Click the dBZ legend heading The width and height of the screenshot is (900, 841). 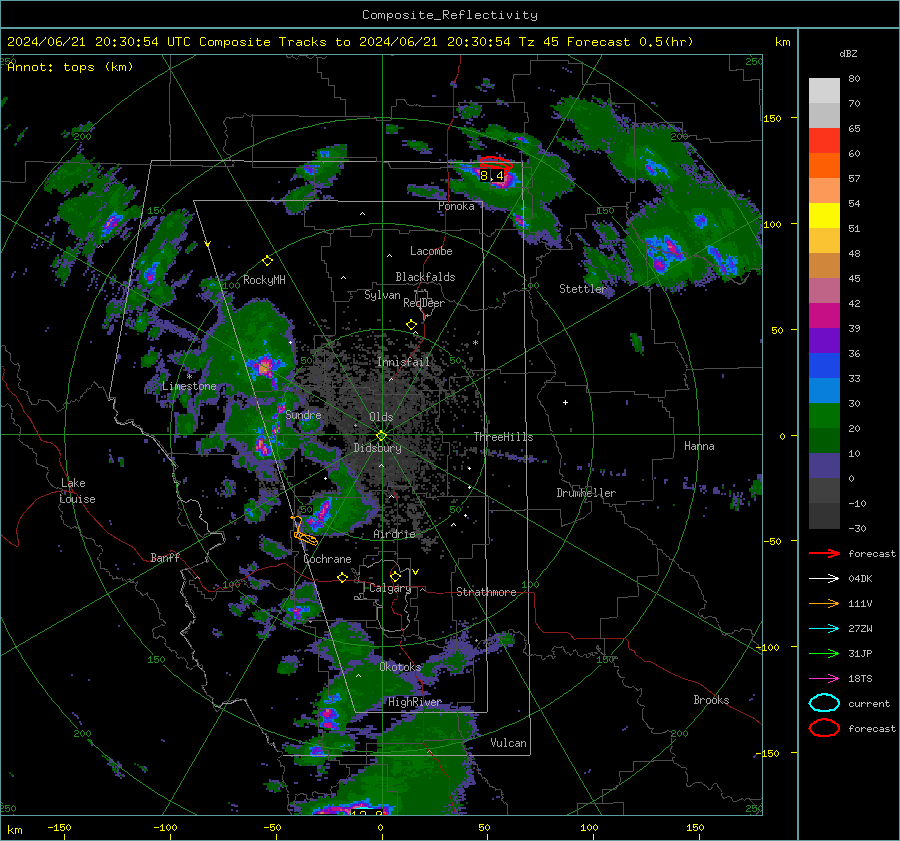(x=848, y=53)
